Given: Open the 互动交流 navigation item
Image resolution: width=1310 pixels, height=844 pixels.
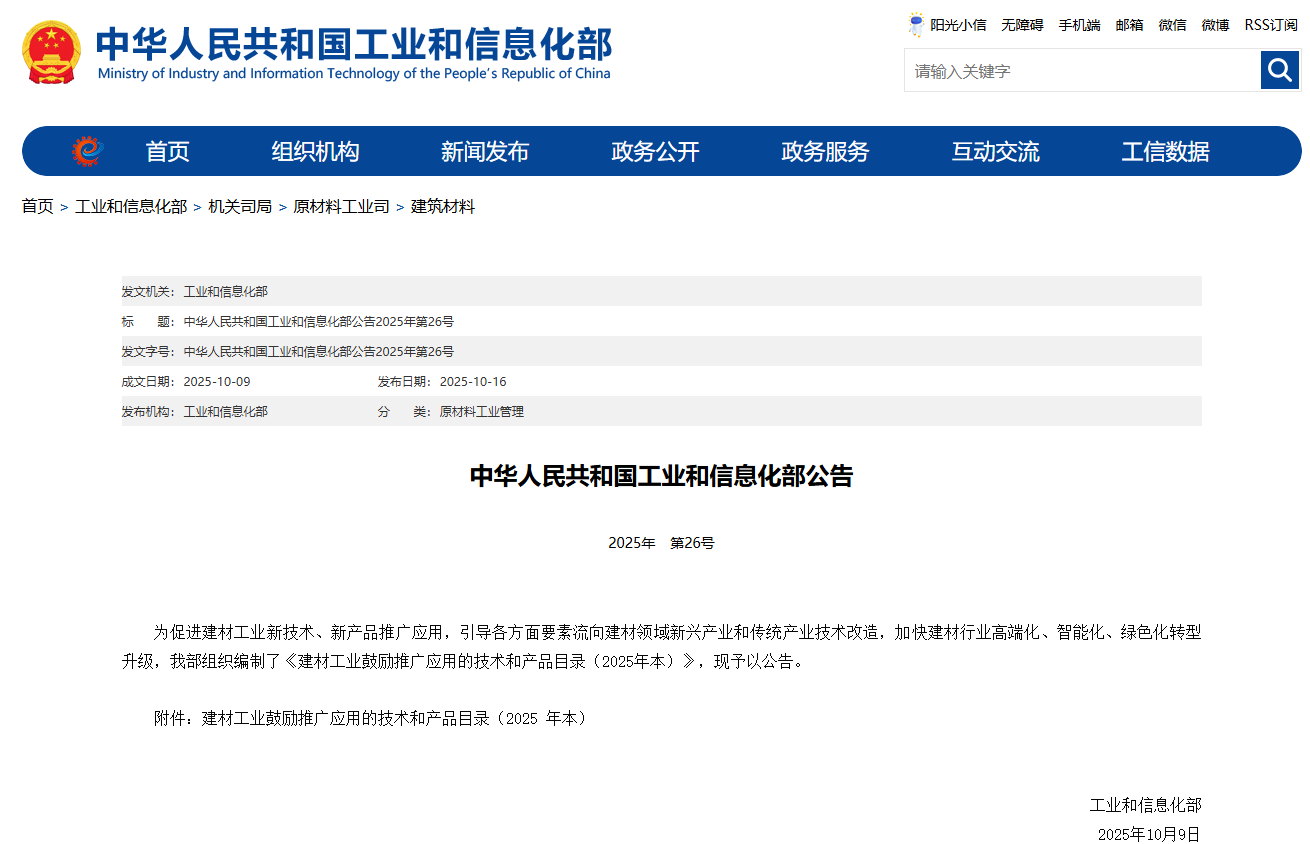Looking at the screenshot, I should pos(995,152).
